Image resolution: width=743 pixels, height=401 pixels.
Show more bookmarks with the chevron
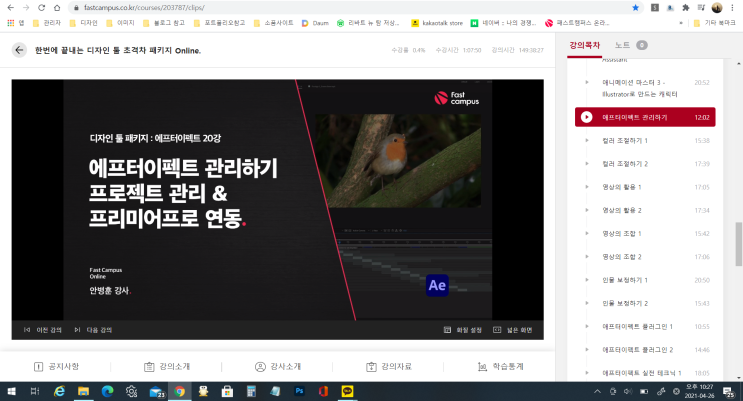point(681,23)
